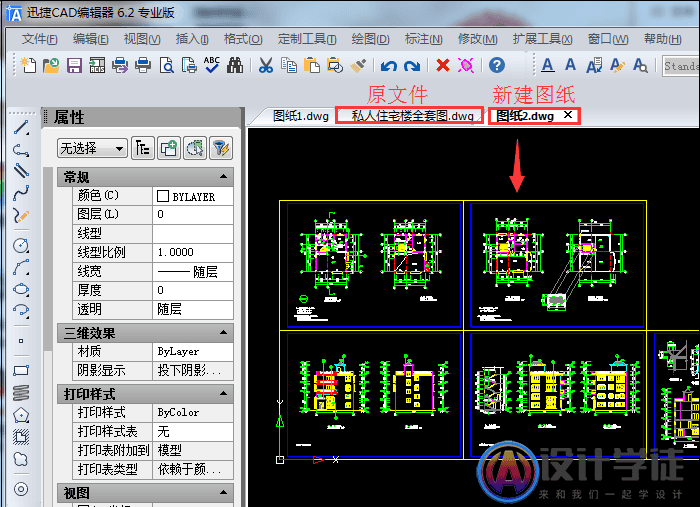The width and height of the screenshot is (700, 507).
Task: Click the Open file folder icon
Action: point(51,65)
